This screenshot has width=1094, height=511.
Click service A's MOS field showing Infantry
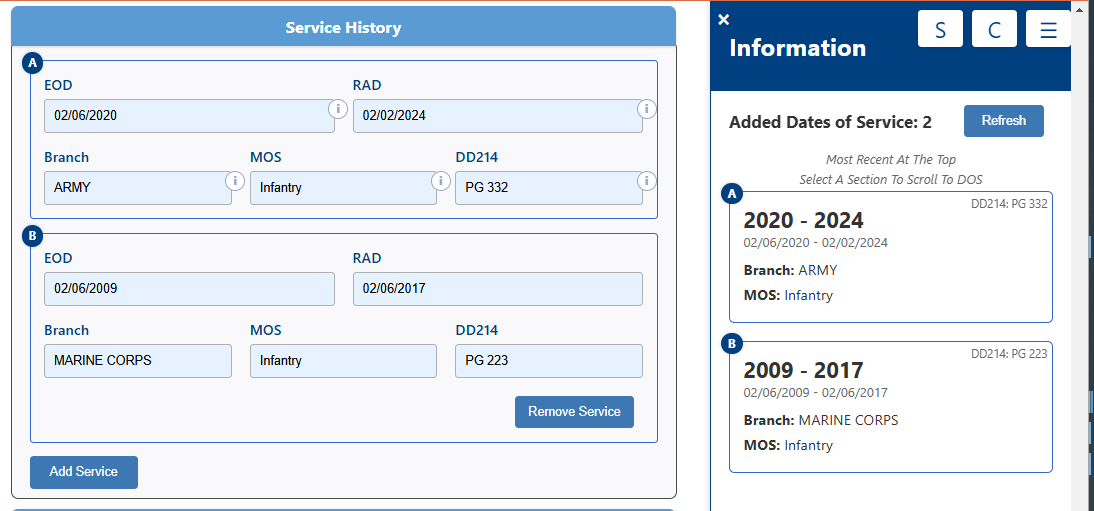[343, 188]
